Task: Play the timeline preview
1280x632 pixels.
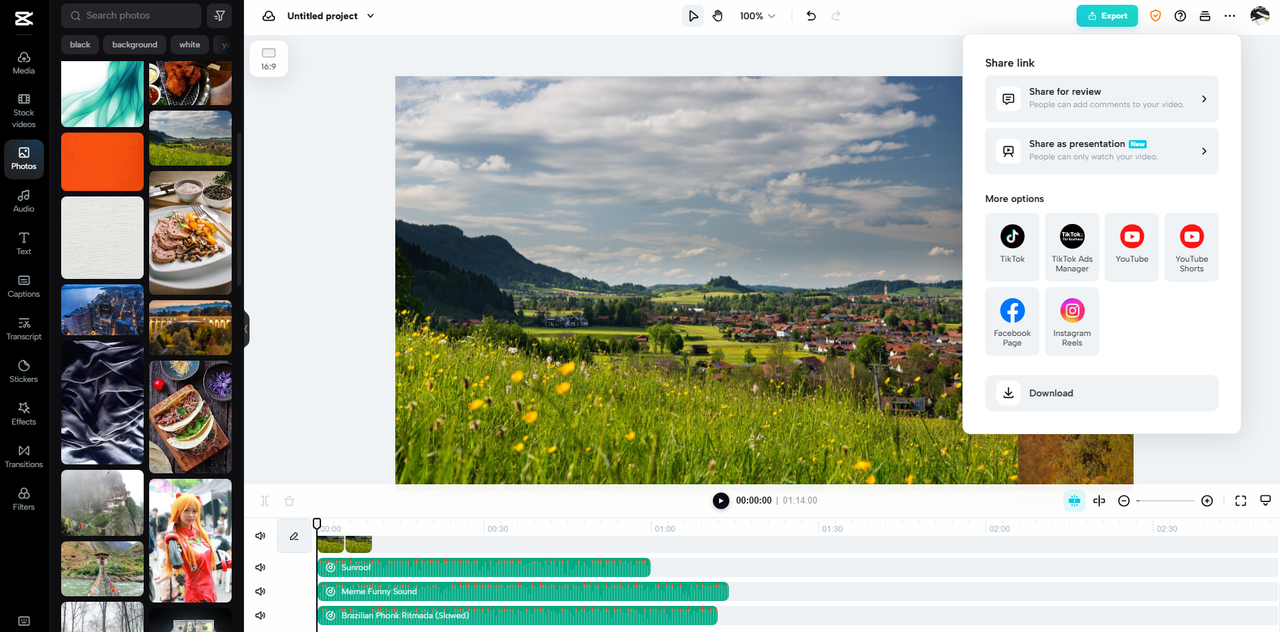Action: pyautogui.click(x=720, y=501)
